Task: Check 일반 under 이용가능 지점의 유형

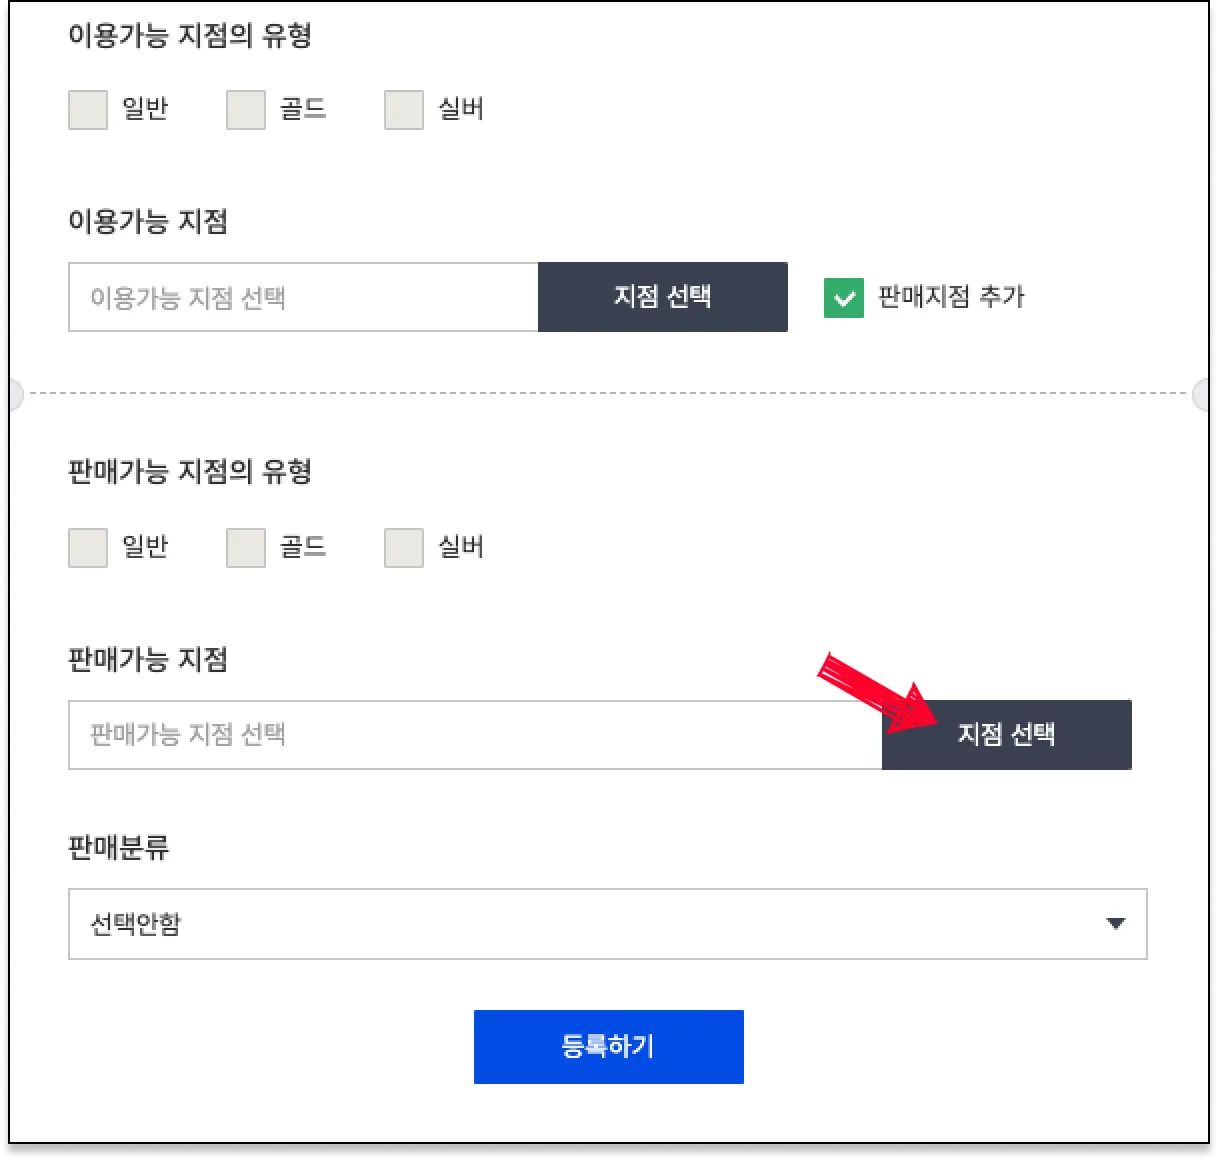Action: [x=88, y=110]
